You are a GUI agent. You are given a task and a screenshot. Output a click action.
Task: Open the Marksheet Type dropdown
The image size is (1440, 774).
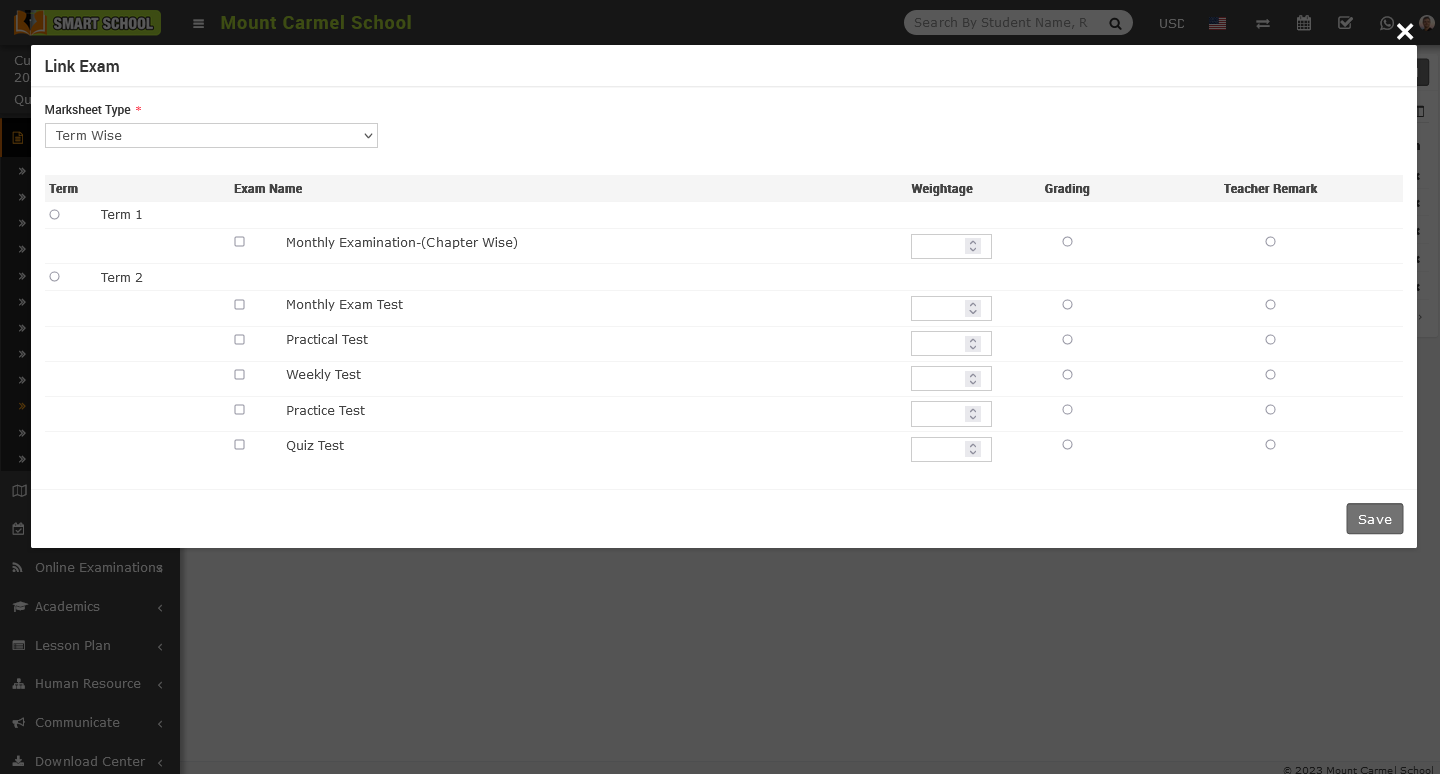coord(211,136)
